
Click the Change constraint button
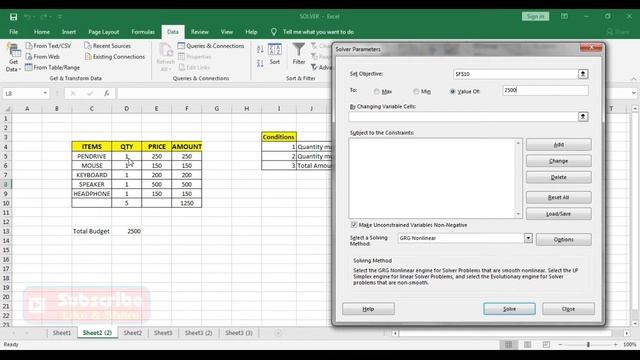click(558, 161)
